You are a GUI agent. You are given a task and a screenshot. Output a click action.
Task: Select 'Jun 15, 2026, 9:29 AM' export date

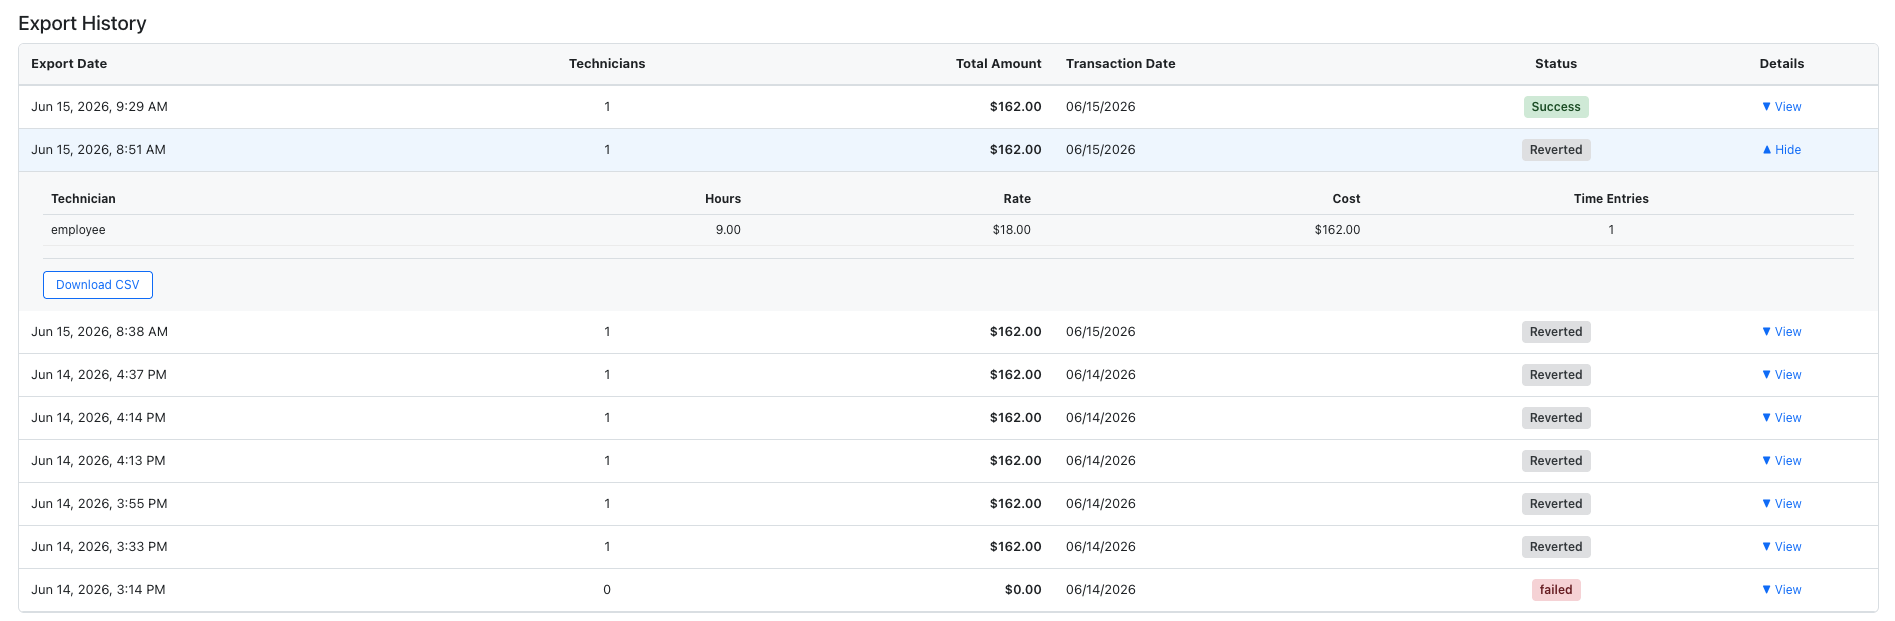[x=99, y=107]
